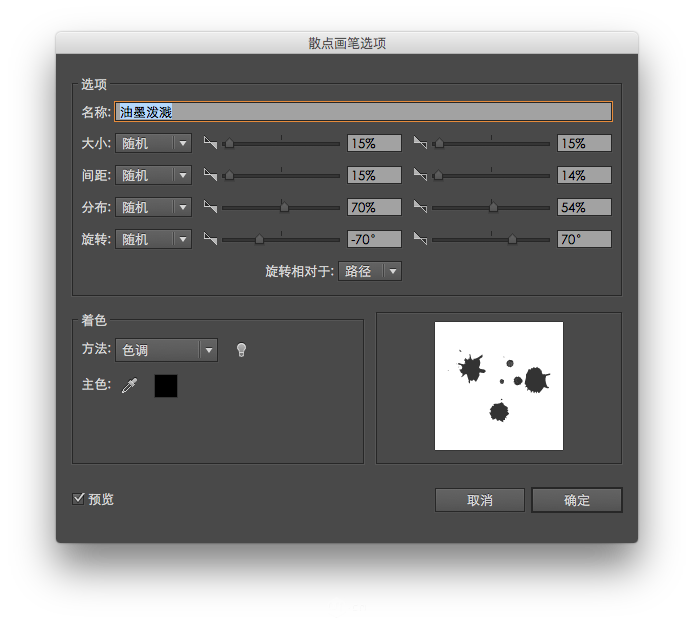Click the flip icon before 间距 maximum slider
694x623 pixels.
point(420,174)
